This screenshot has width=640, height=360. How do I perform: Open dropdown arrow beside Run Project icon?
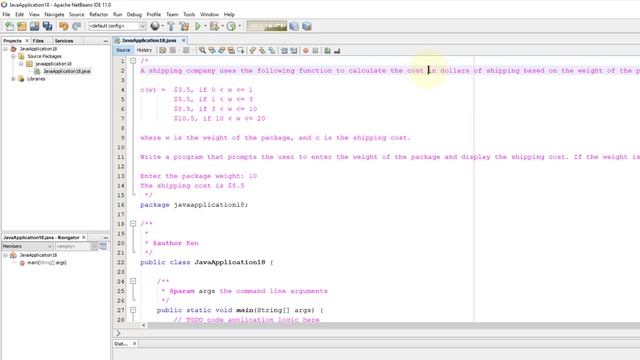tap(205, 26)
